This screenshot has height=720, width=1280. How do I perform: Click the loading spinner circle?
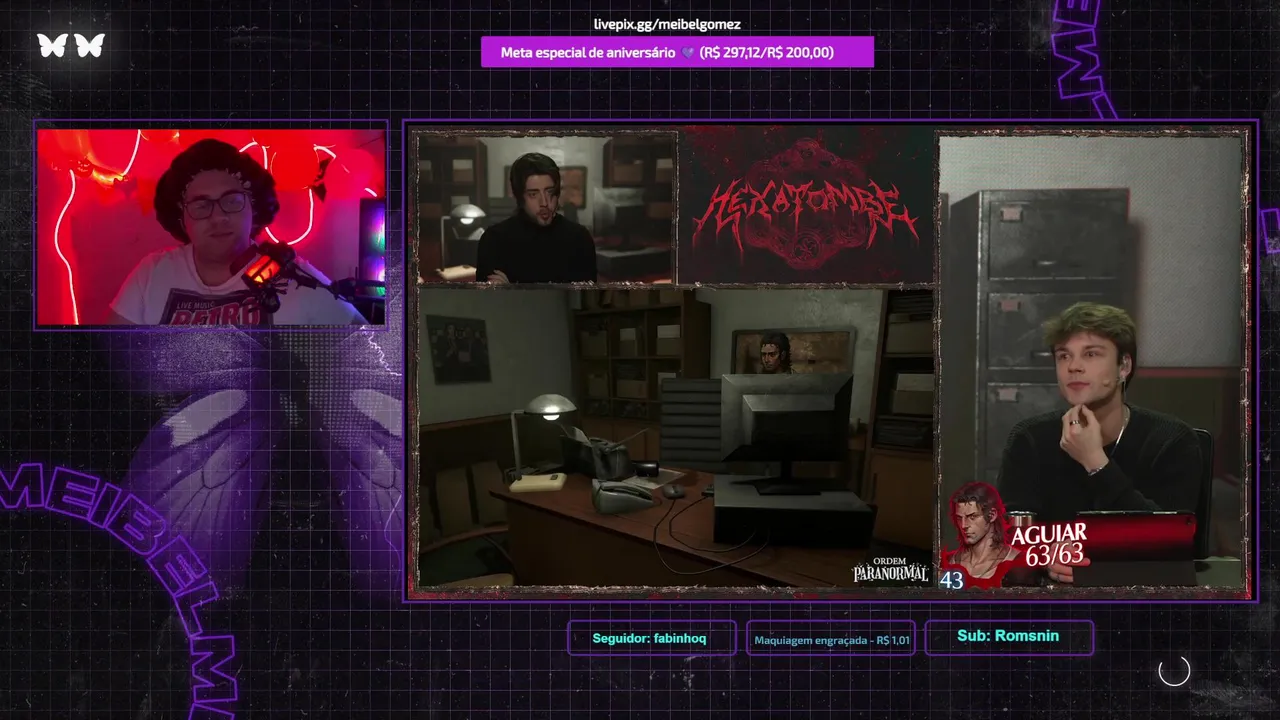(x=1174, y=671)
